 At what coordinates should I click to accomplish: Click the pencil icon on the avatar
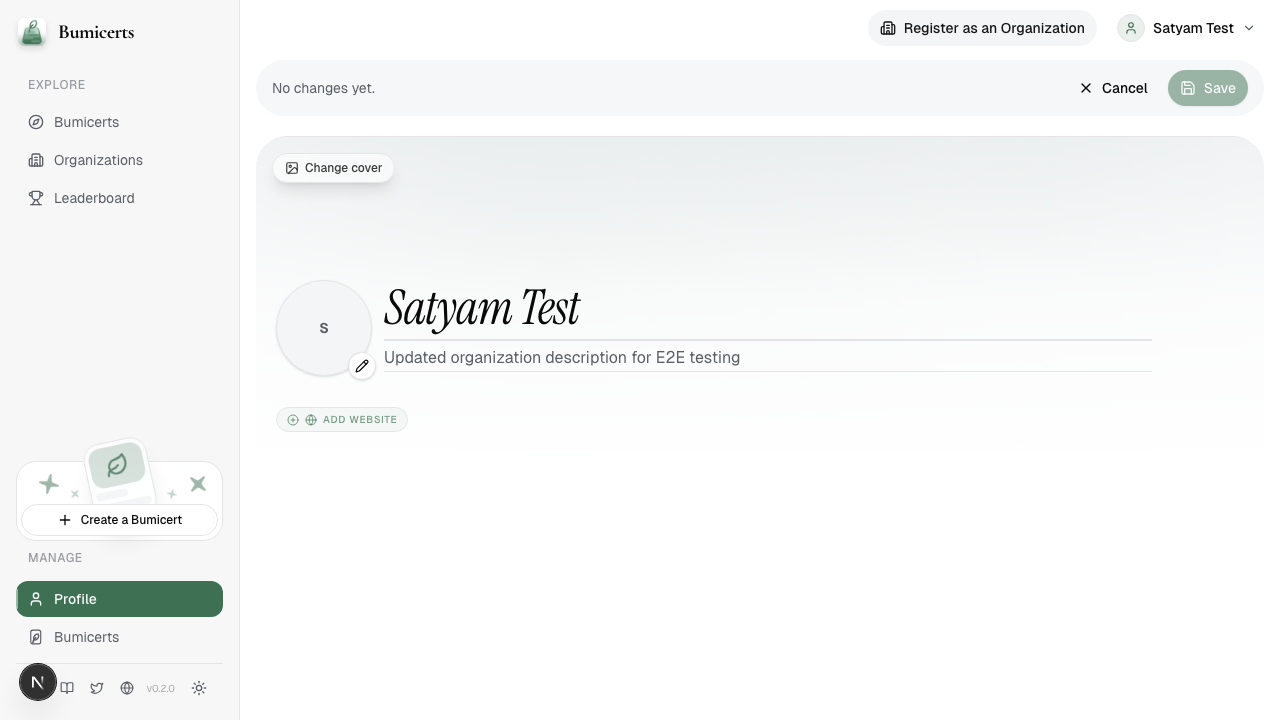pos(362,366)
